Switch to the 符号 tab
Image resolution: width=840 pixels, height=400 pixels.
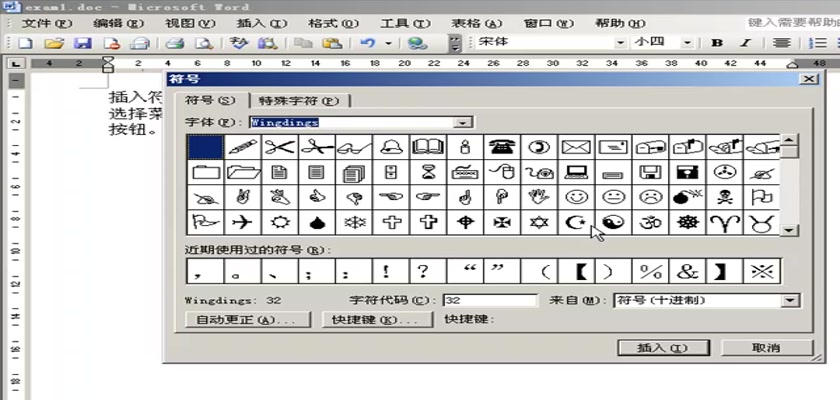coord(210,100)
